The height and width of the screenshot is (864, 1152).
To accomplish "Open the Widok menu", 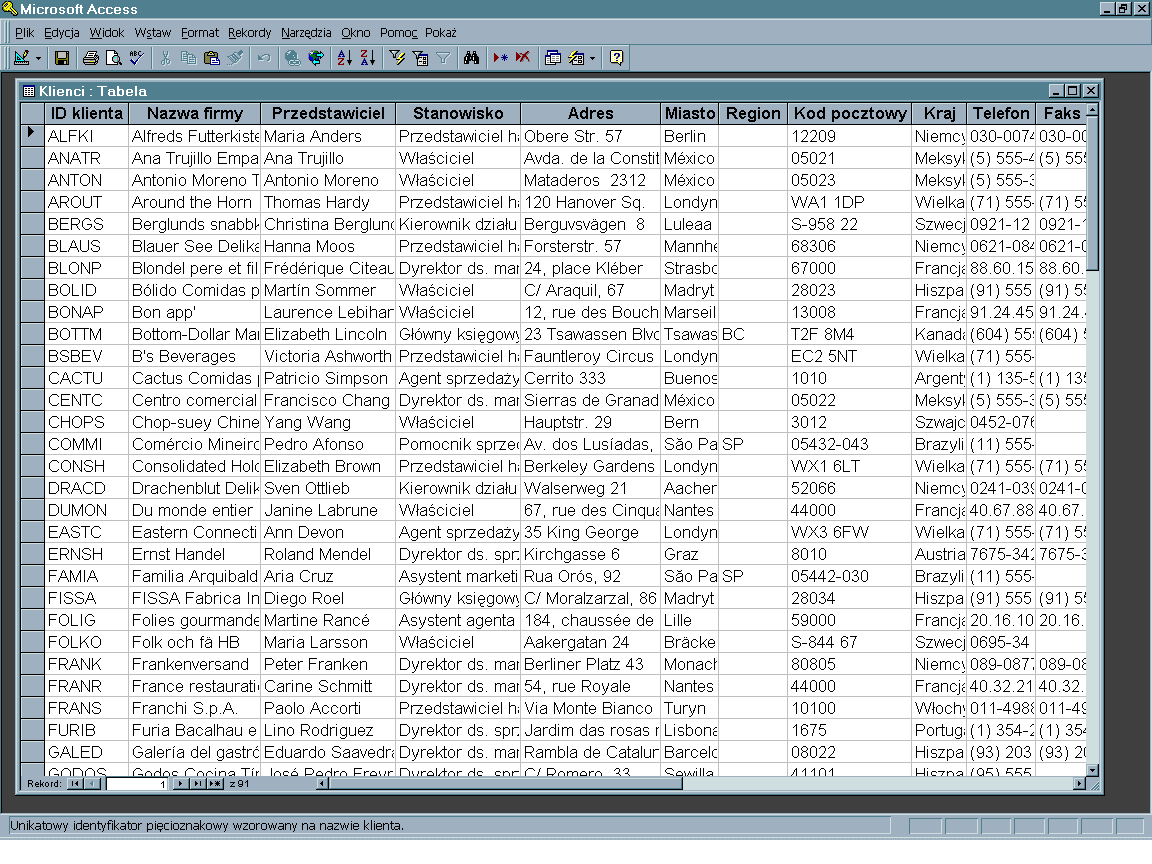I will pos(107,32).
